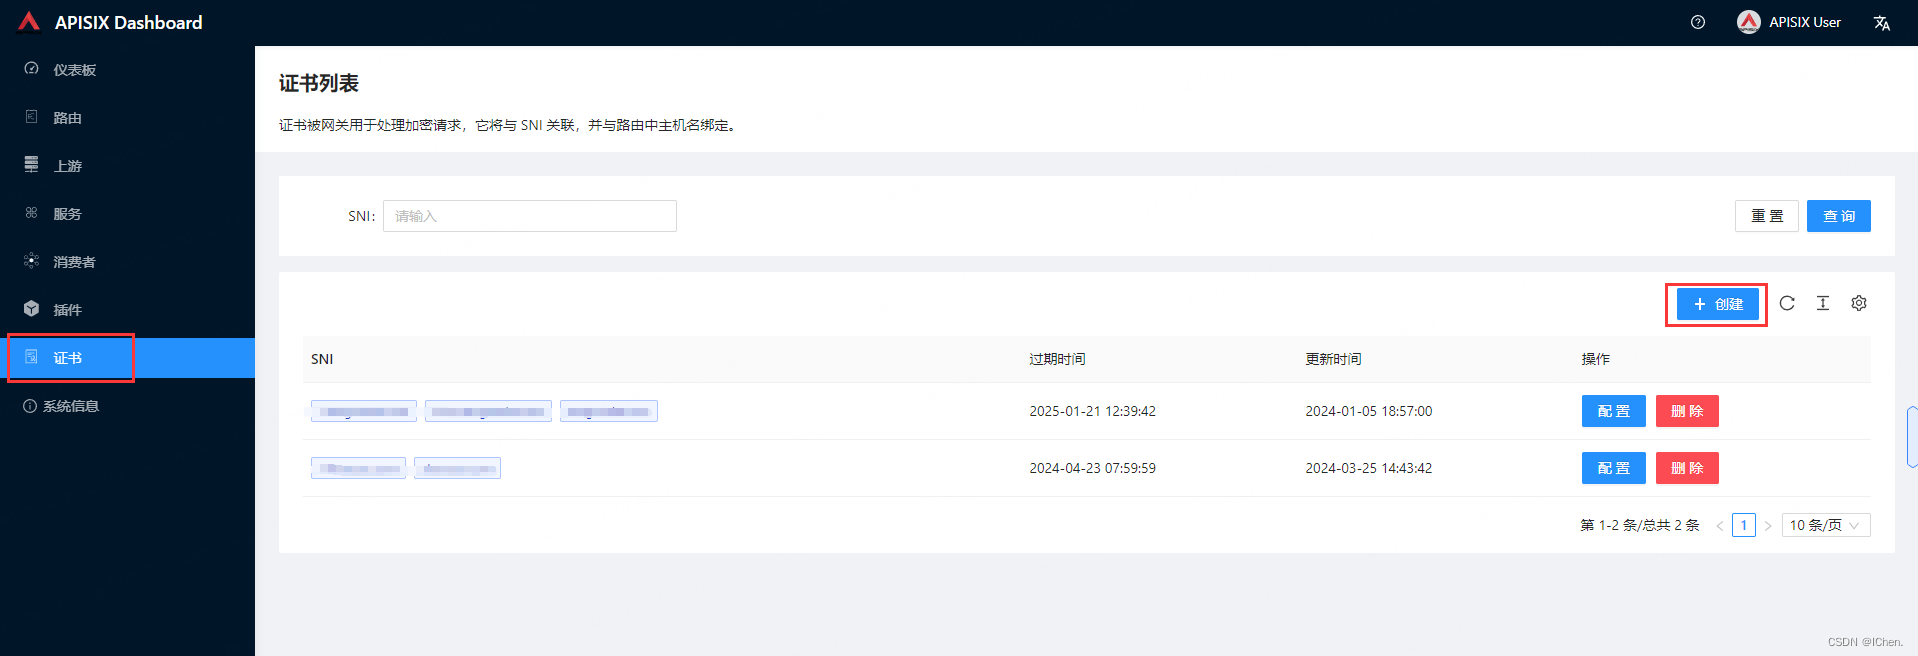Click the 插件 plugin sidebar icon
Viewport: 1918px width, 656px height.
coord(31,309)
